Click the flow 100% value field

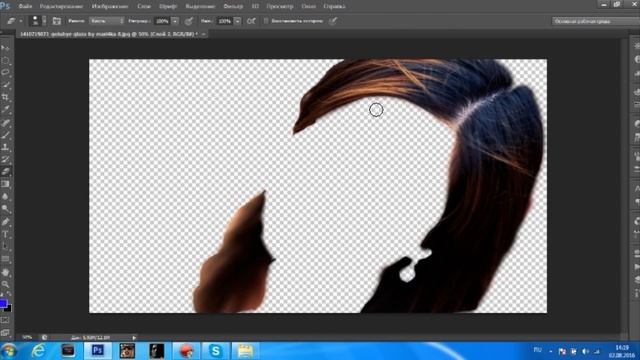click(224, 21)
